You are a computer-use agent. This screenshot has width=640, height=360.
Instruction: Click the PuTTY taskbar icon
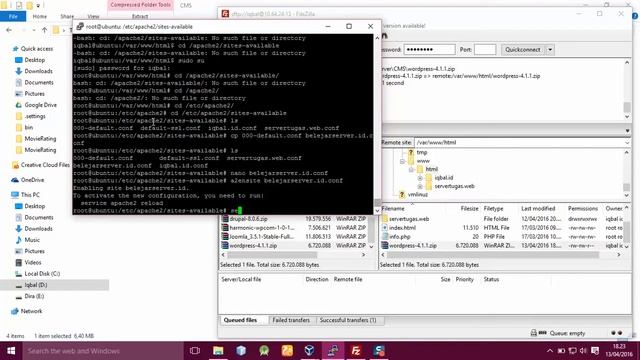coord(333,351)
